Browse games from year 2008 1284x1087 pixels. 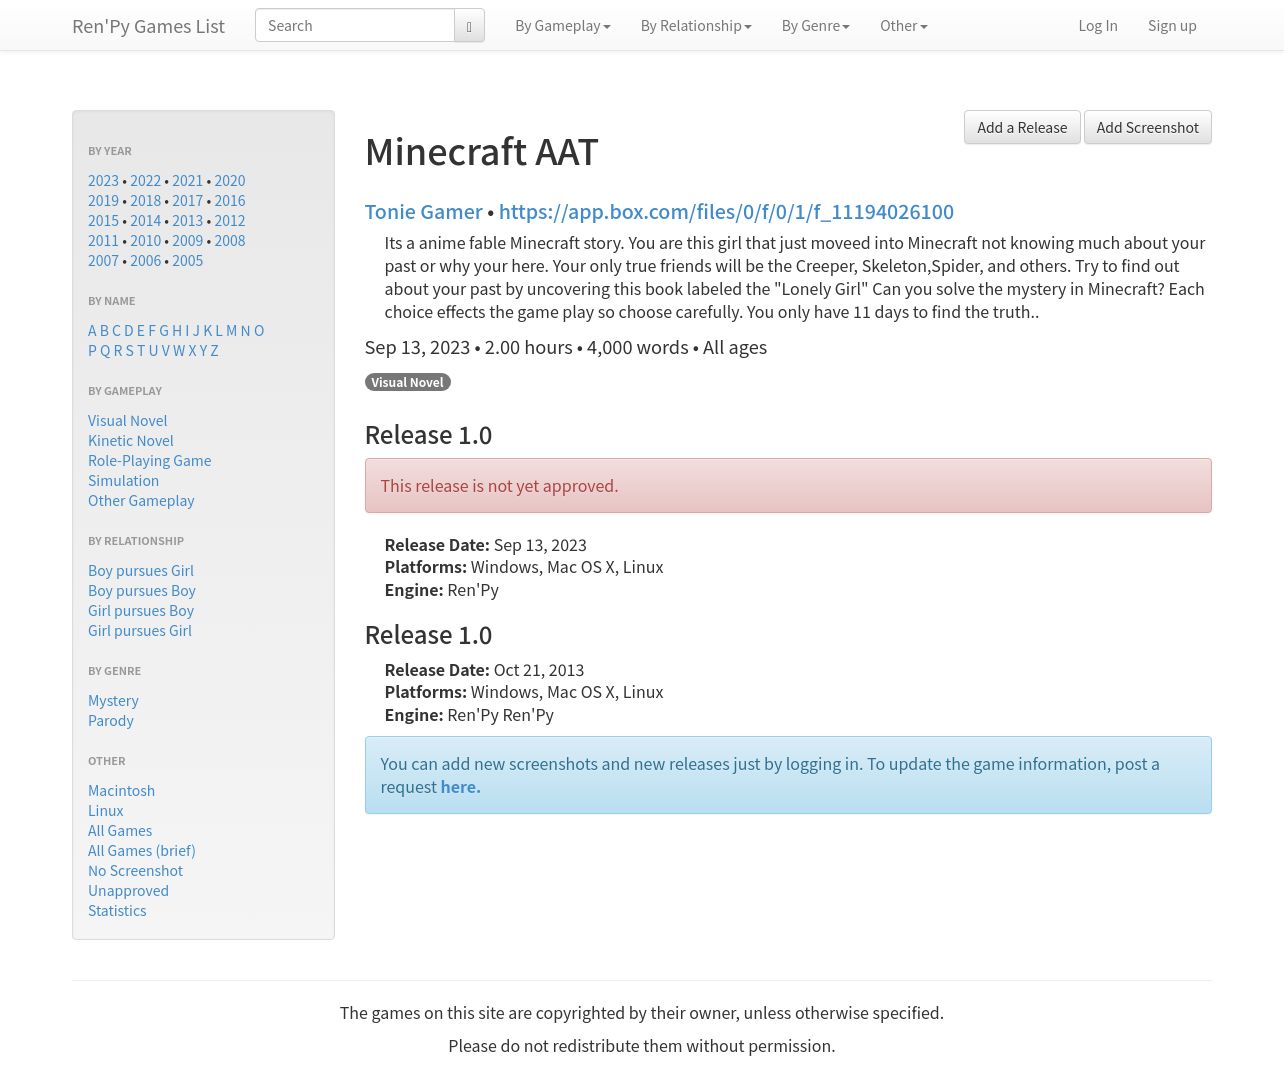[x=230, y=241]
